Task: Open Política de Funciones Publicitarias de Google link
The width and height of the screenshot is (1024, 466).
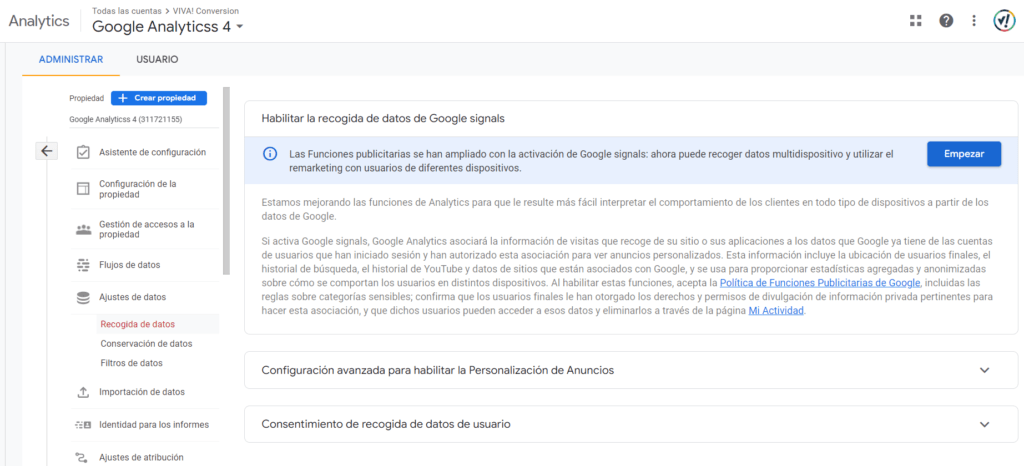Action: pyautogui.click(x=820, y=283)
